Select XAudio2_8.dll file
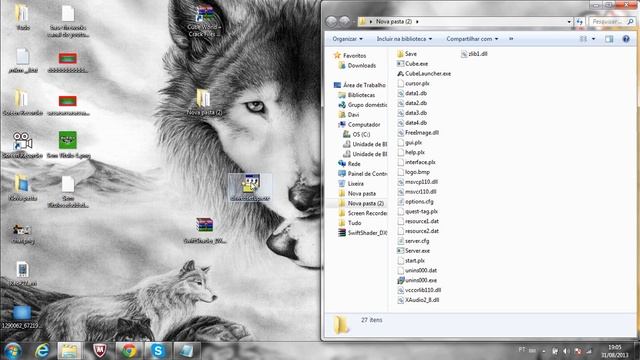640x360 pixels. (418, 300)
